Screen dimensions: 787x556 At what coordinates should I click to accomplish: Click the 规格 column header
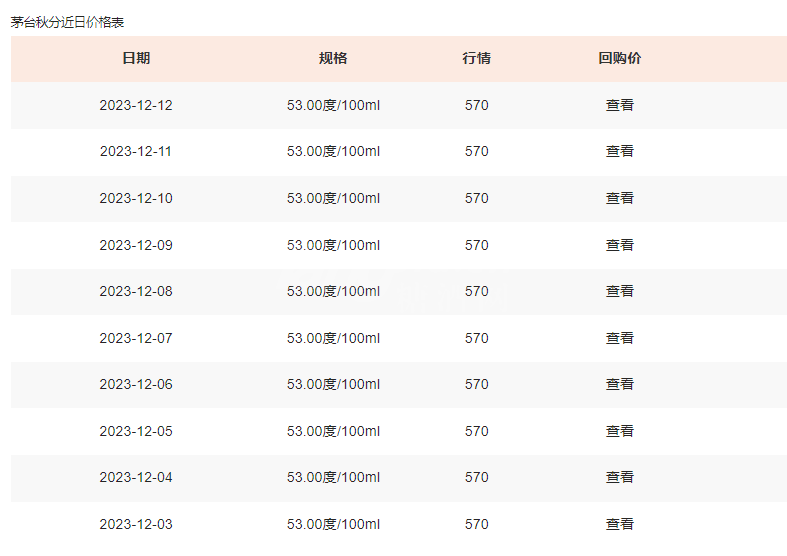click(x=333, y=58)
